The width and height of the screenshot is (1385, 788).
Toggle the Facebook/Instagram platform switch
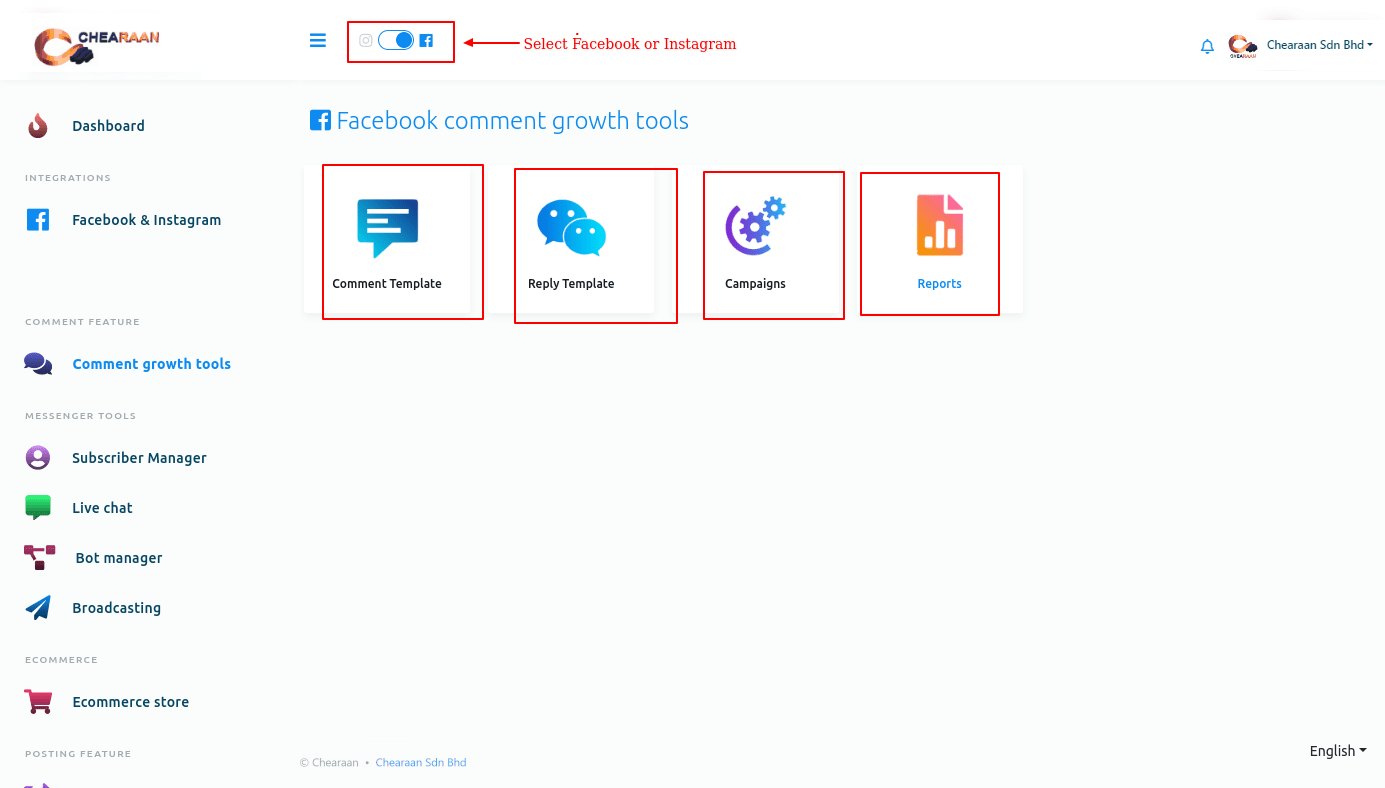click(x=396, y=41)
